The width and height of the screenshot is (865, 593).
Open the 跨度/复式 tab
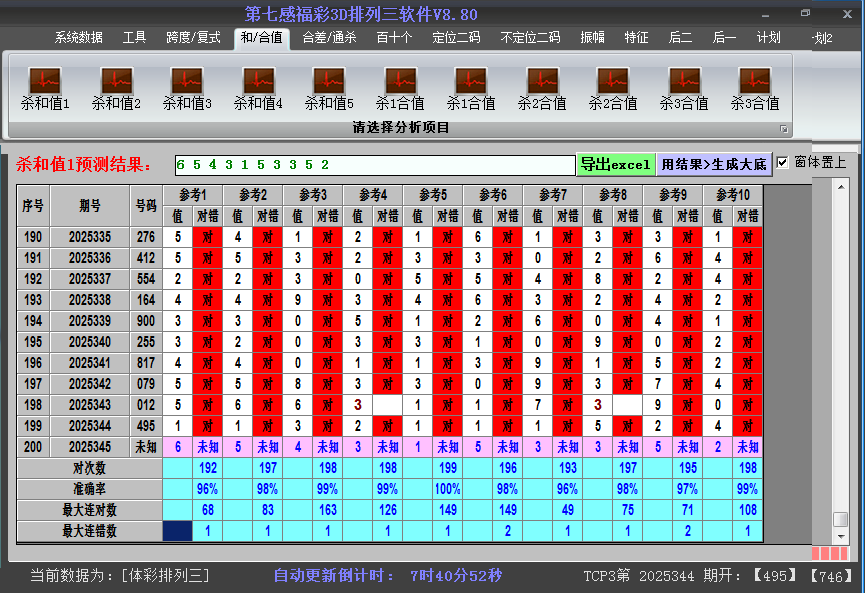click(x=193, y=38)
